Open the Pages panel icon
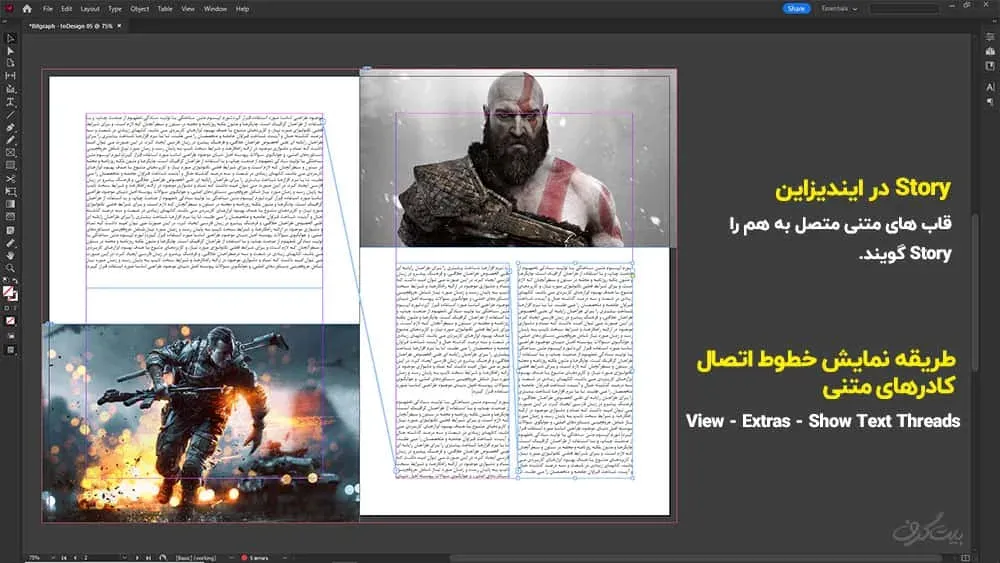The height and width of the screenshot is (563, 1000). click(x=990, y=66)
